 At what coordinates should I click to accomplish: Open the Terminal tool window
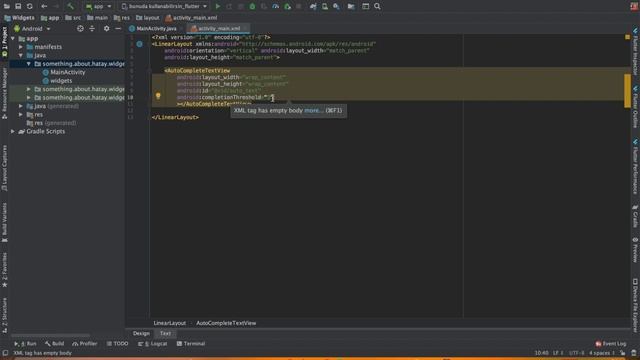(x=191, y=344)
